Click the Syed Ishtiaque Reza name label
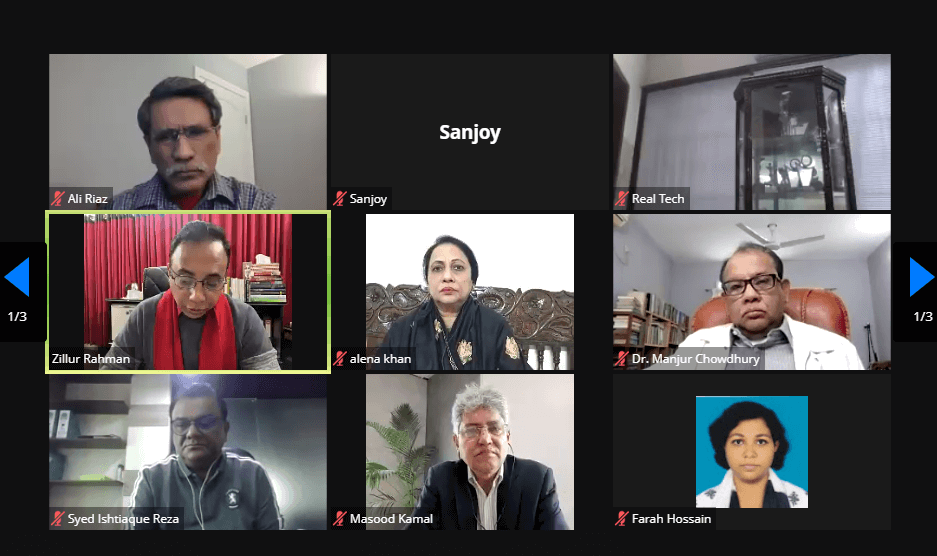The height and width of the screenshot is (556, 937). (x=123, y=519)
